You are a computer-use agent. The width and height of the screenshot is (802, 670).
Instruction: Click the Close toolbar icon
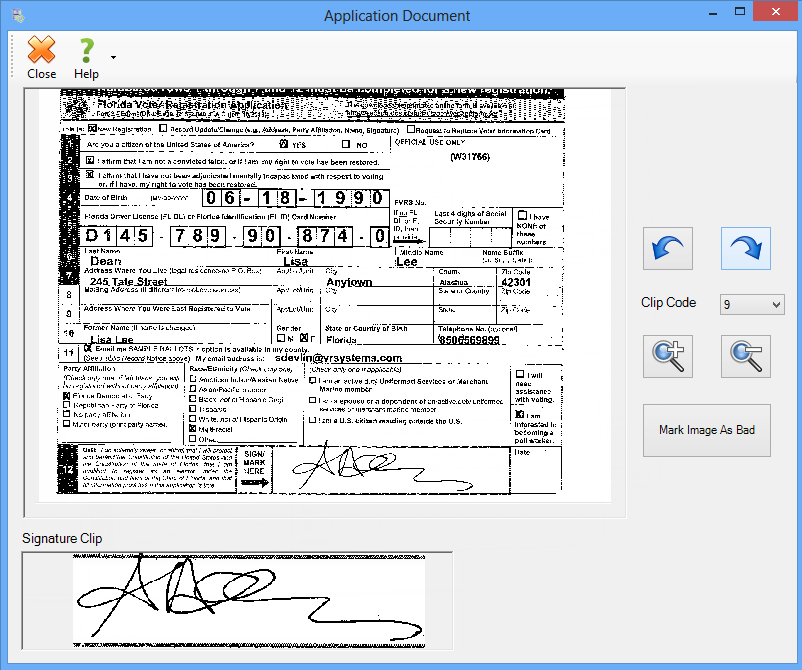tap(41, 57)
